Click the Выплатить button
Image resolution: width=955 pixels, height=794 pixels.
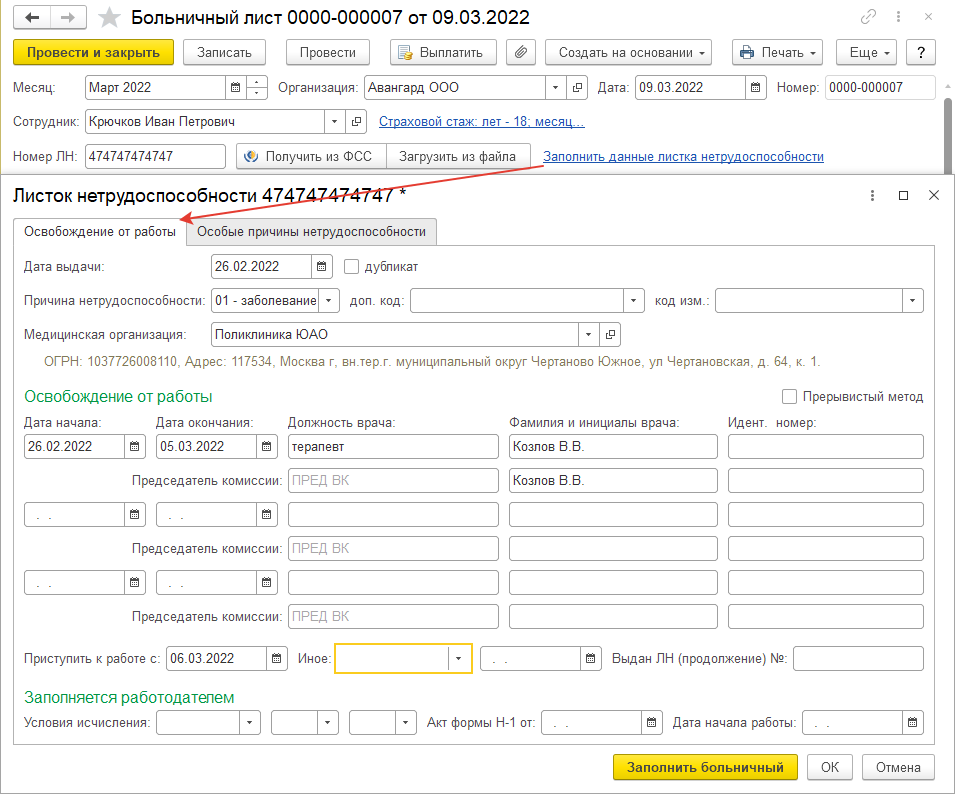(x=443, y=52)
